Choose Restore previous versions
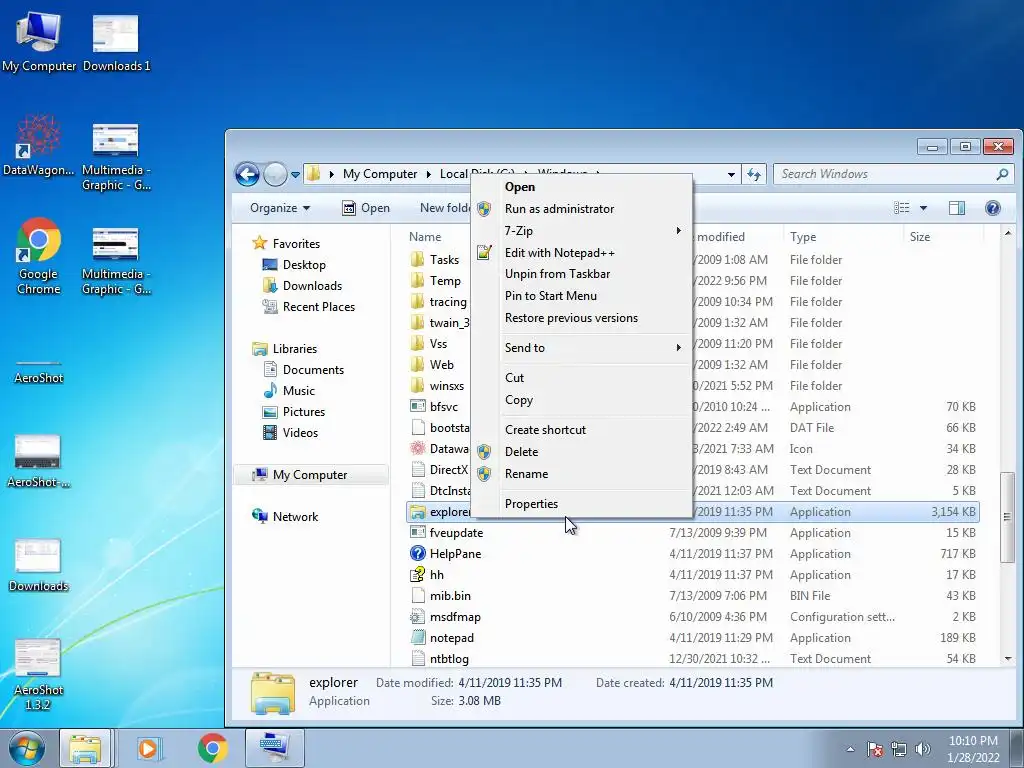Screen dimensions: 1024x768 [581, 318]
